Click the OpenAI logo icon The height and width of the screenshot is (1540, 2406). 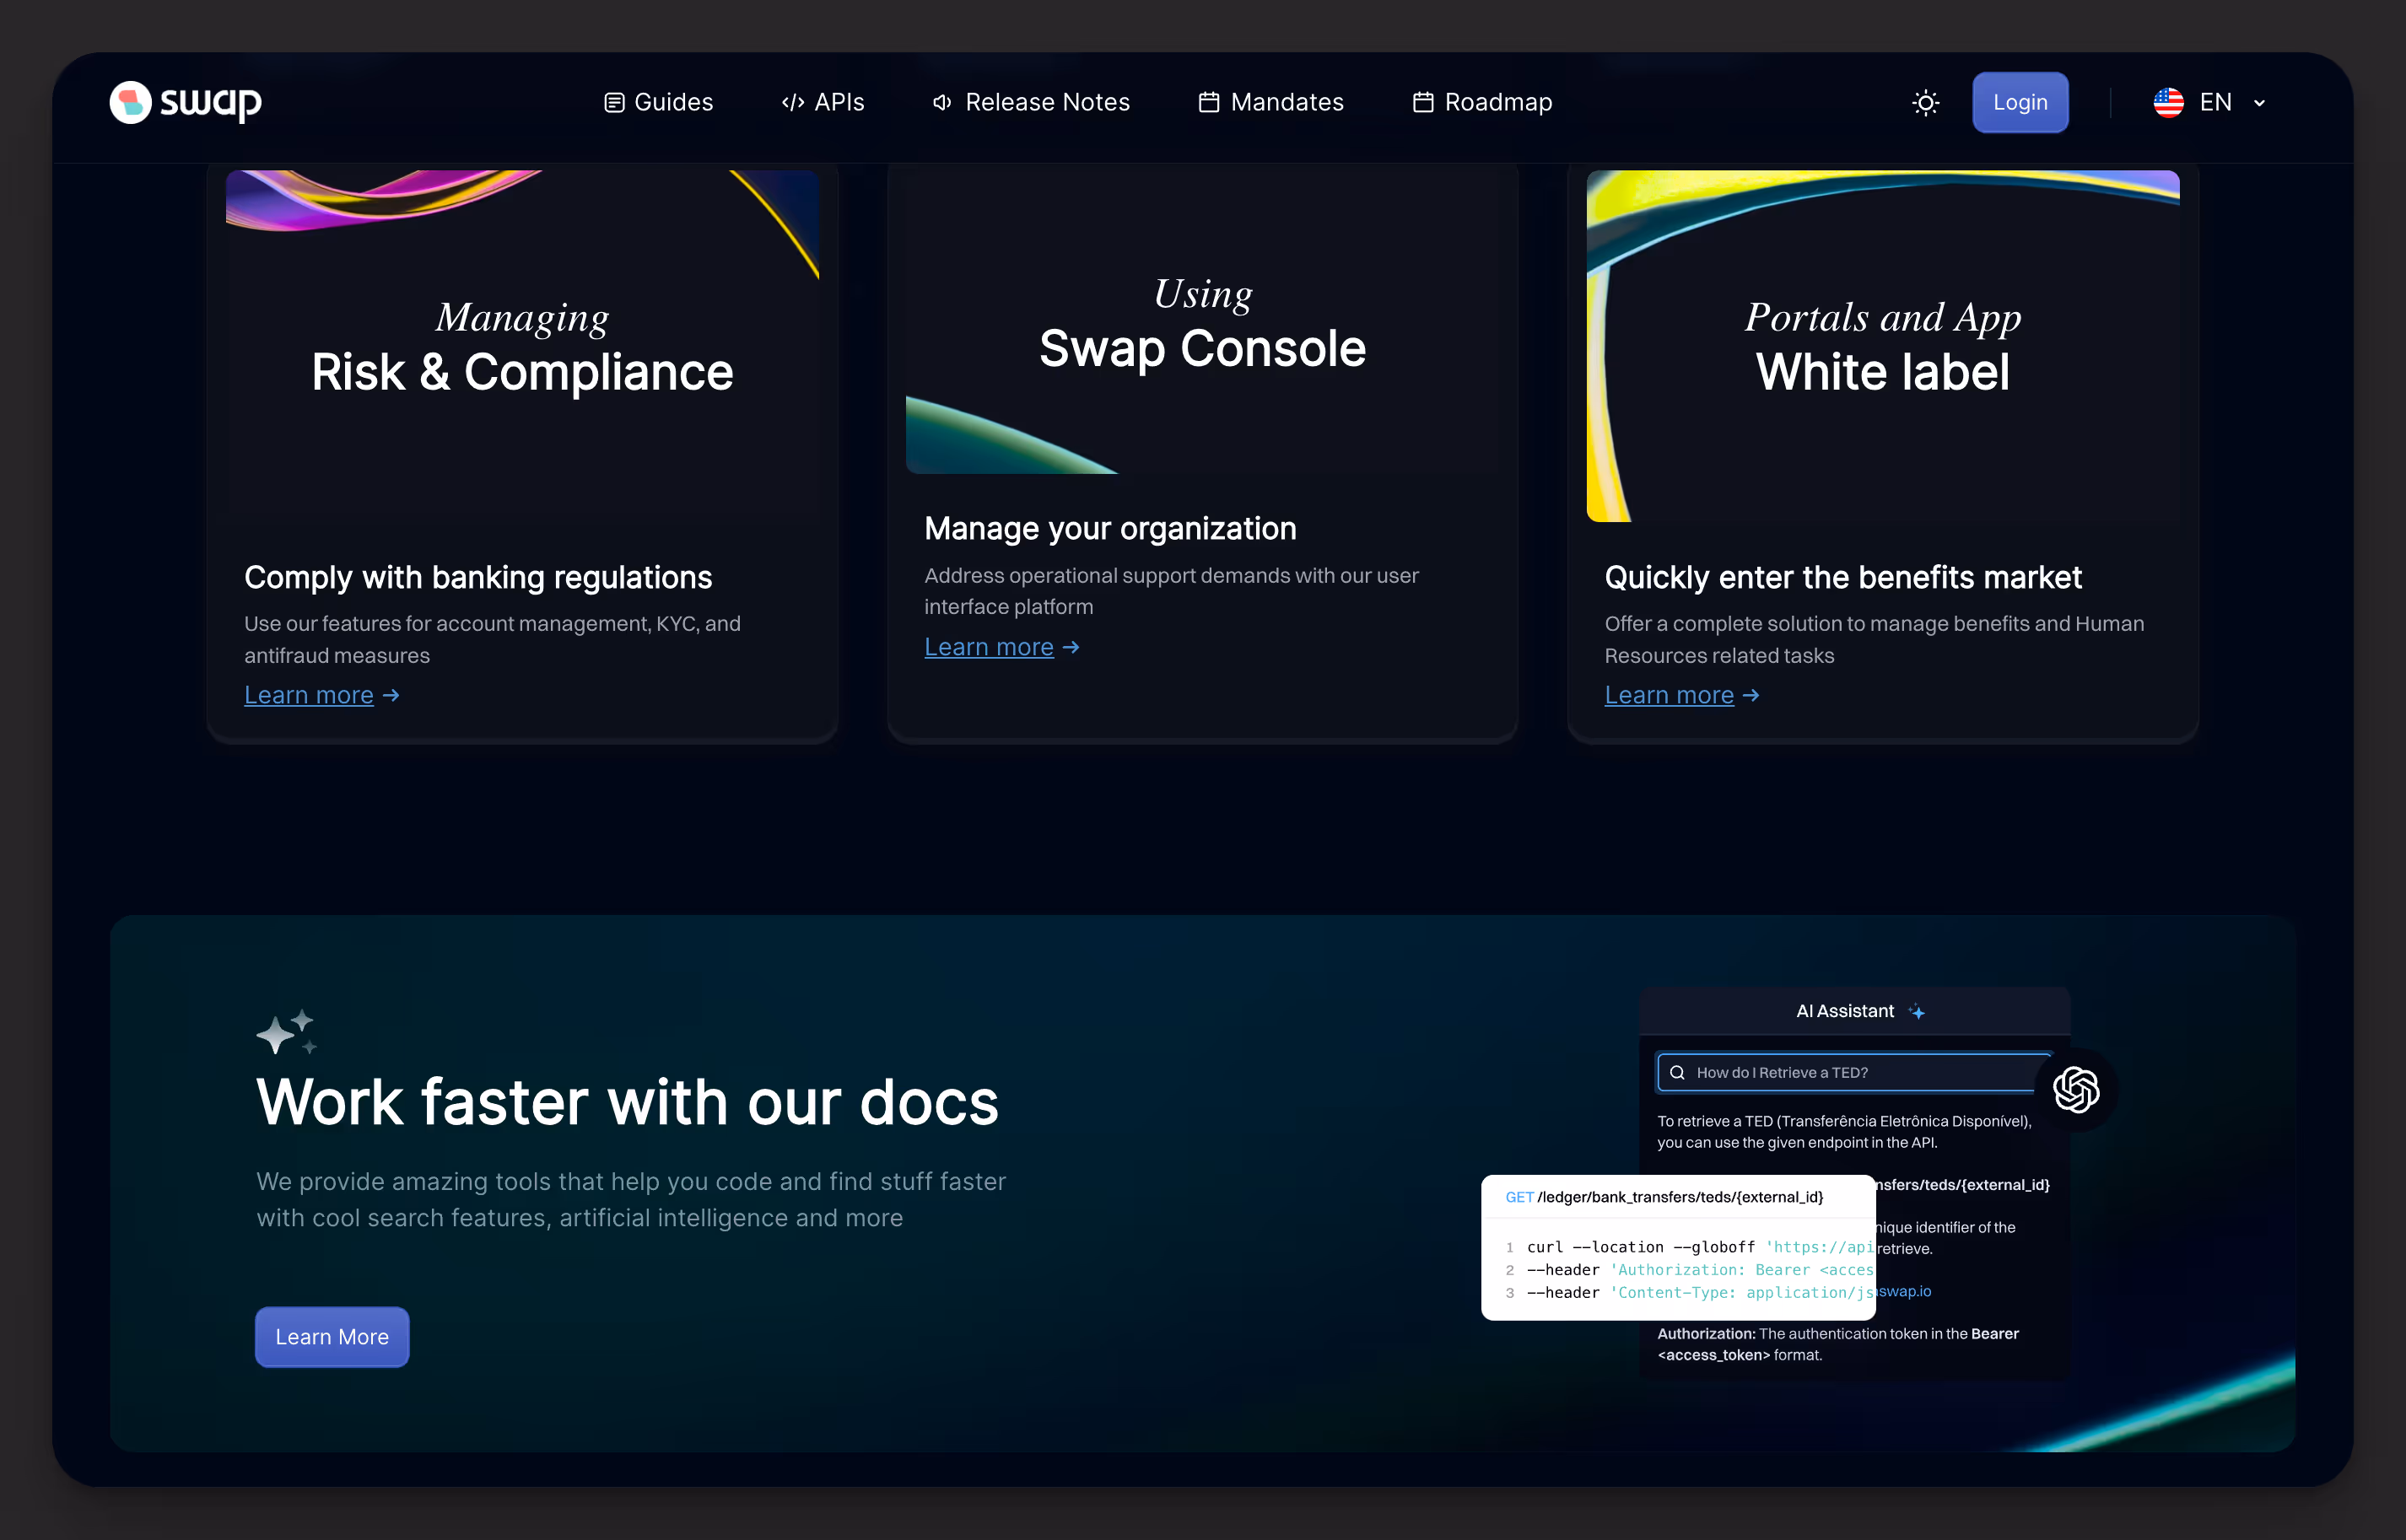pos(2076,1089)
